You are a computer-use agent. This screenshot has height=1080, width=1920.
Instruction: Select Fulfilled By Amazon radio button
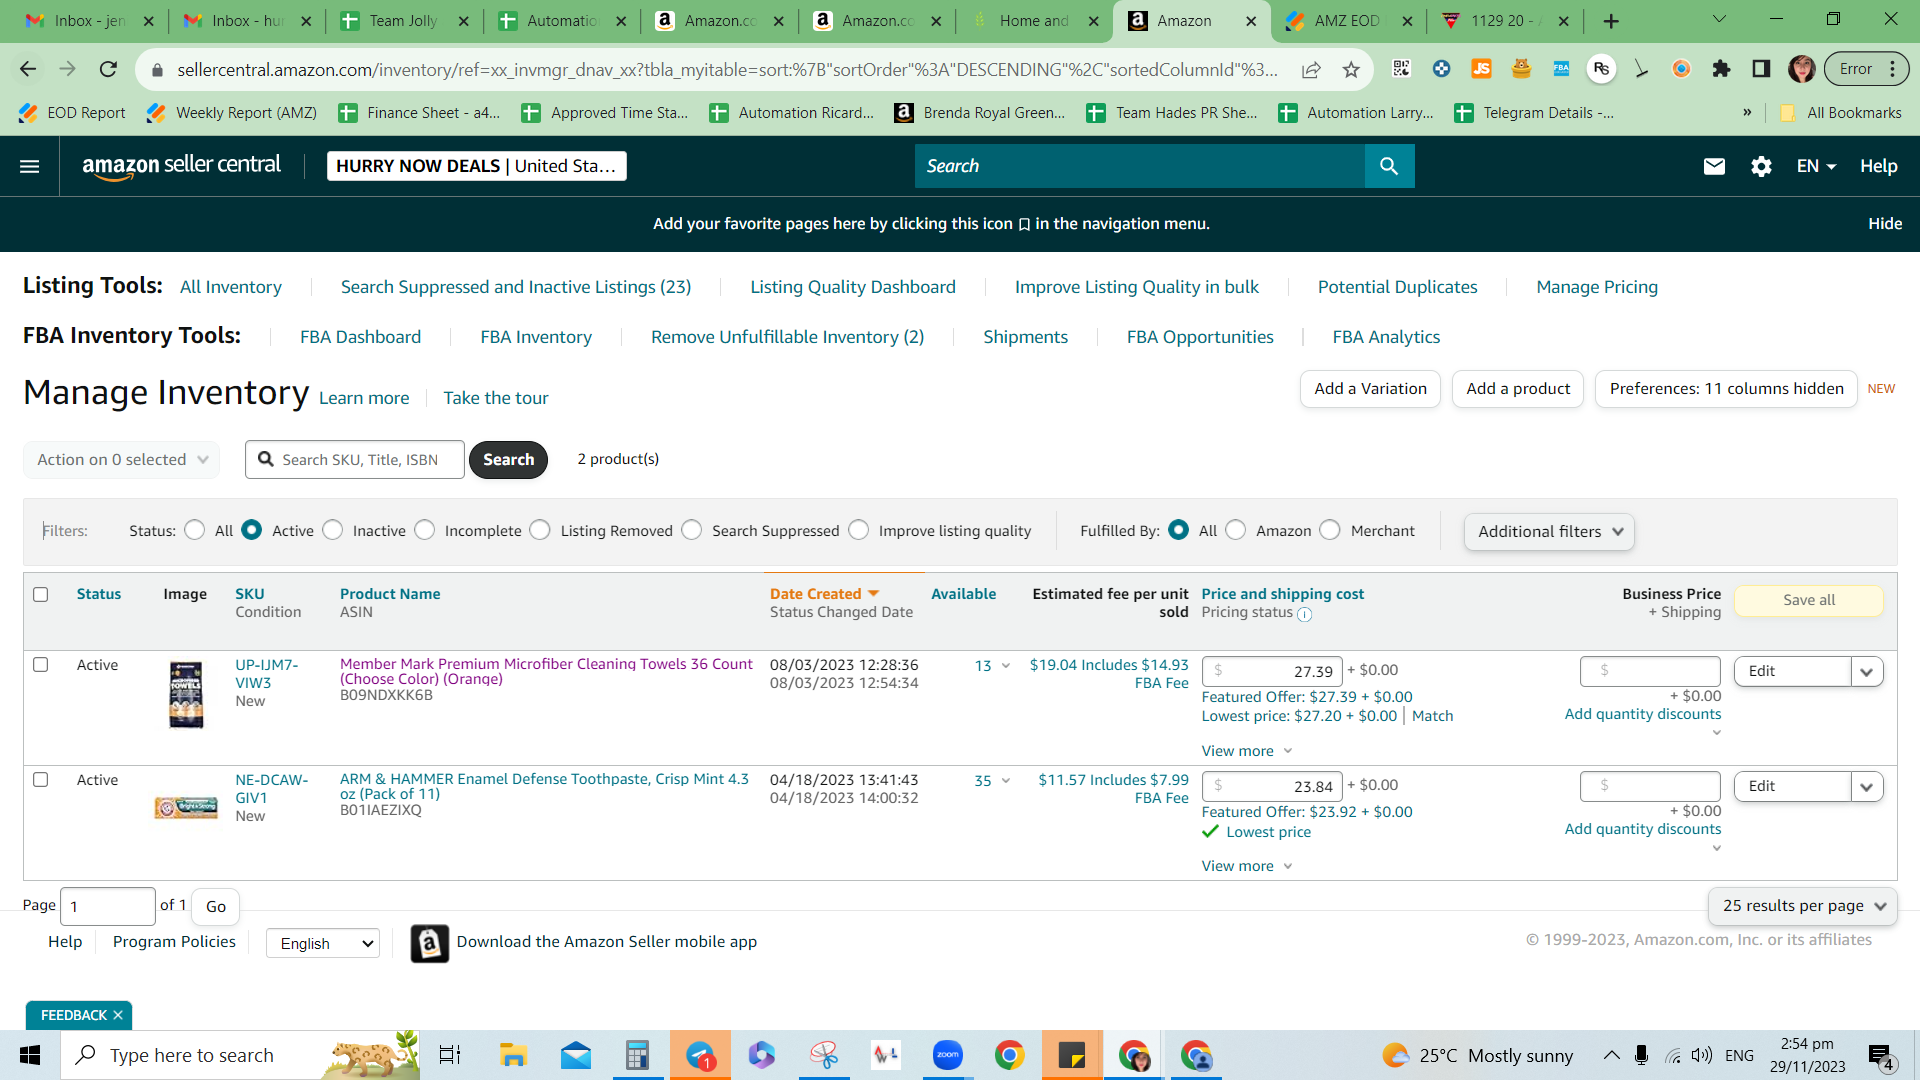[x=1236, y=530]
